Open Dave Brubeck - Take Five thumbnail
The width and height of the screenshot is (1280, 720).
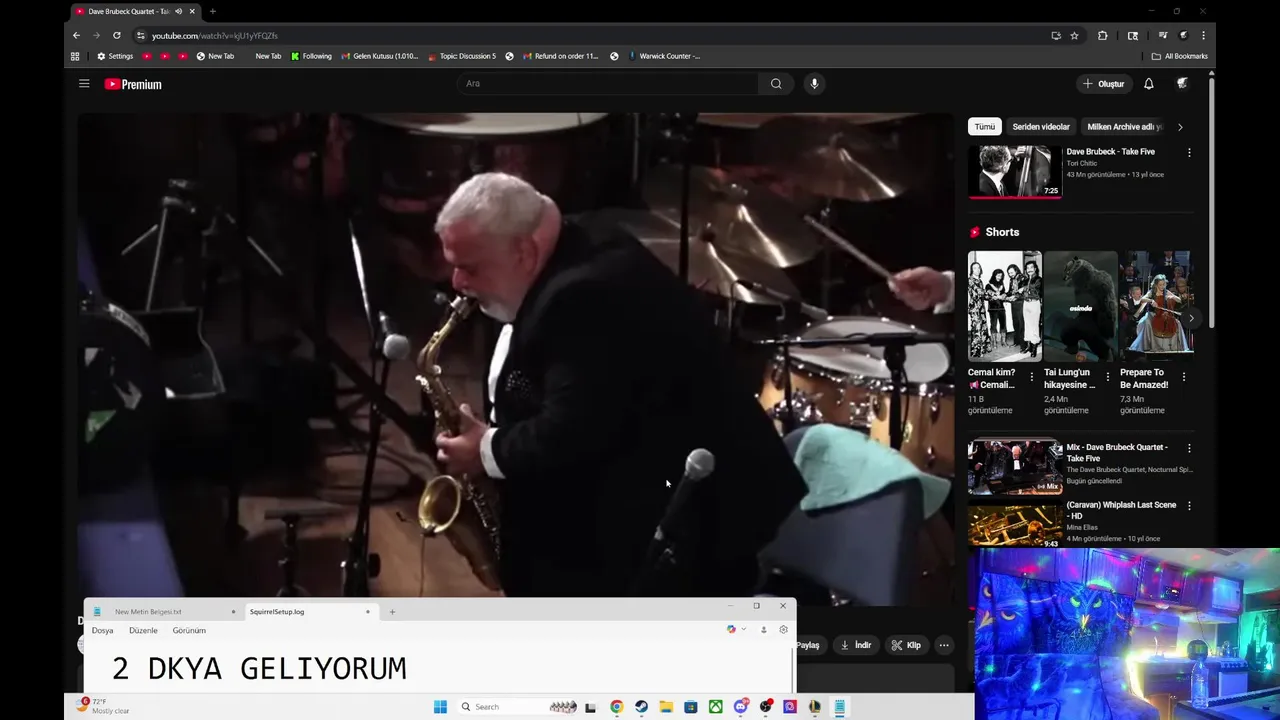pos(1014,171)
